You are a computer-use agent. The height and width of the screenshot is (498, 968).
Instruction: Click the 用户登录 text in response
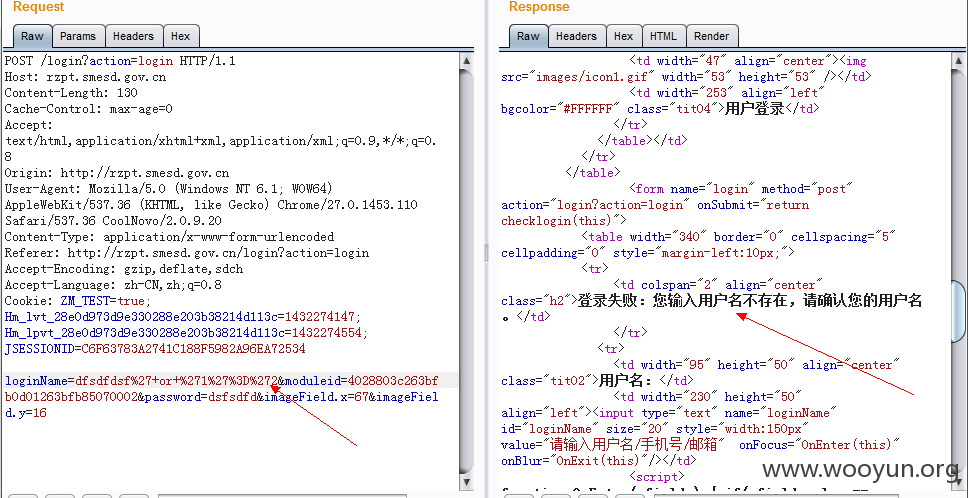[754, 109]
